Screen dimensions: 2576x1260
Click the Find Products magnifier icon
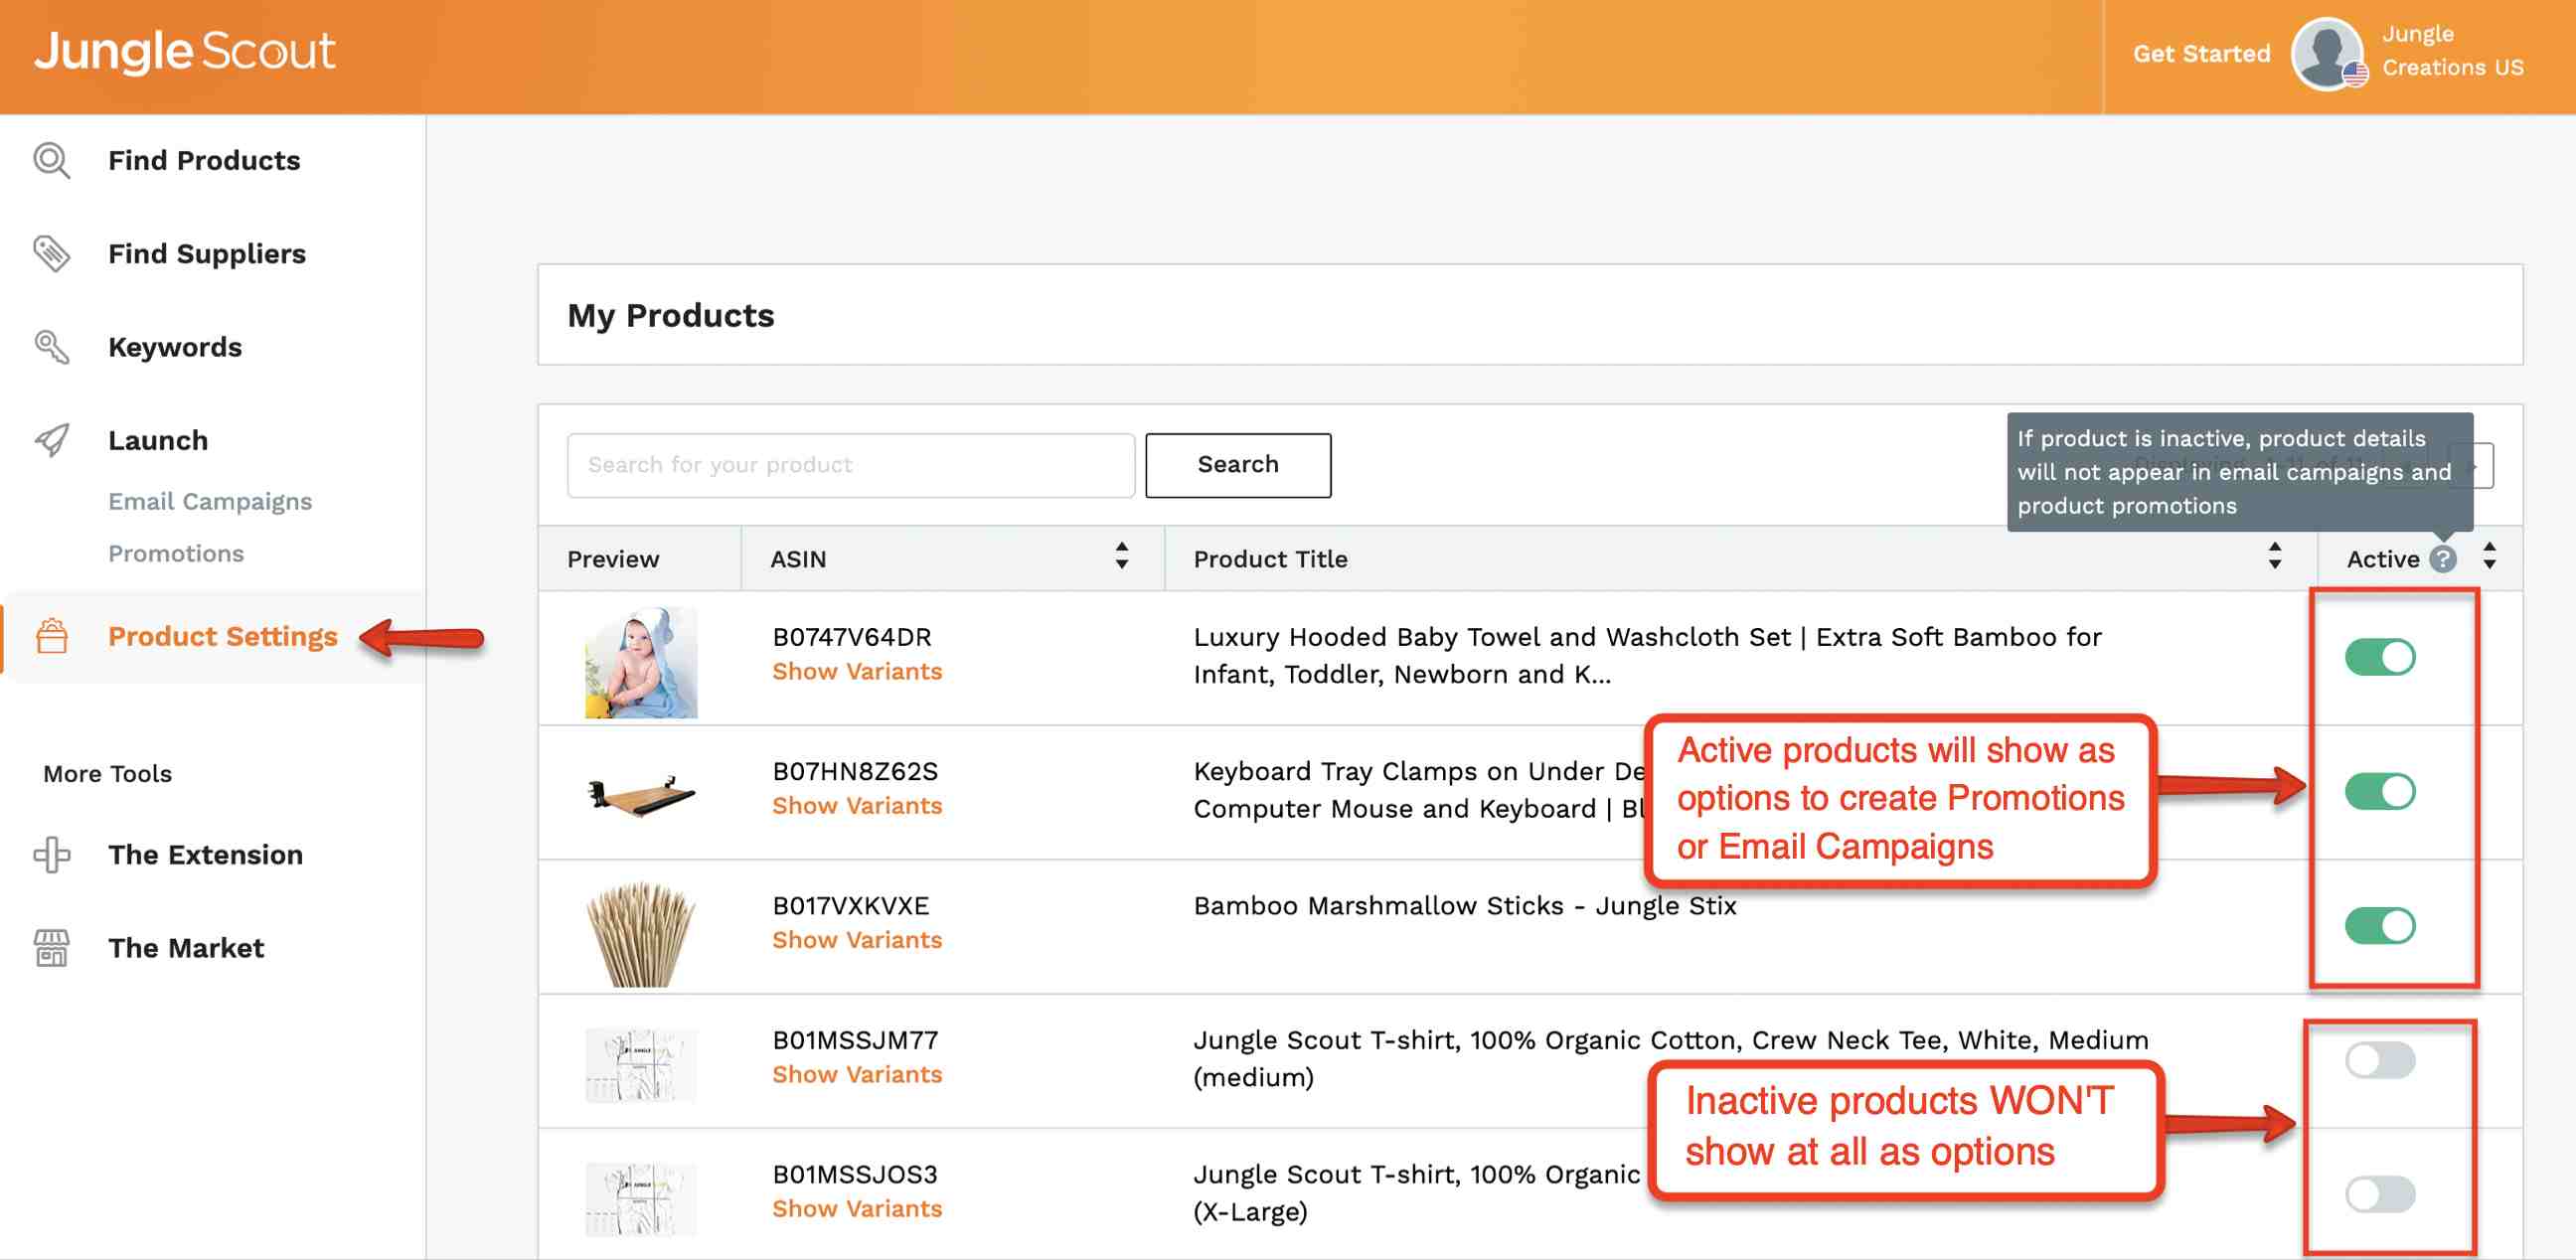[52, 161]
